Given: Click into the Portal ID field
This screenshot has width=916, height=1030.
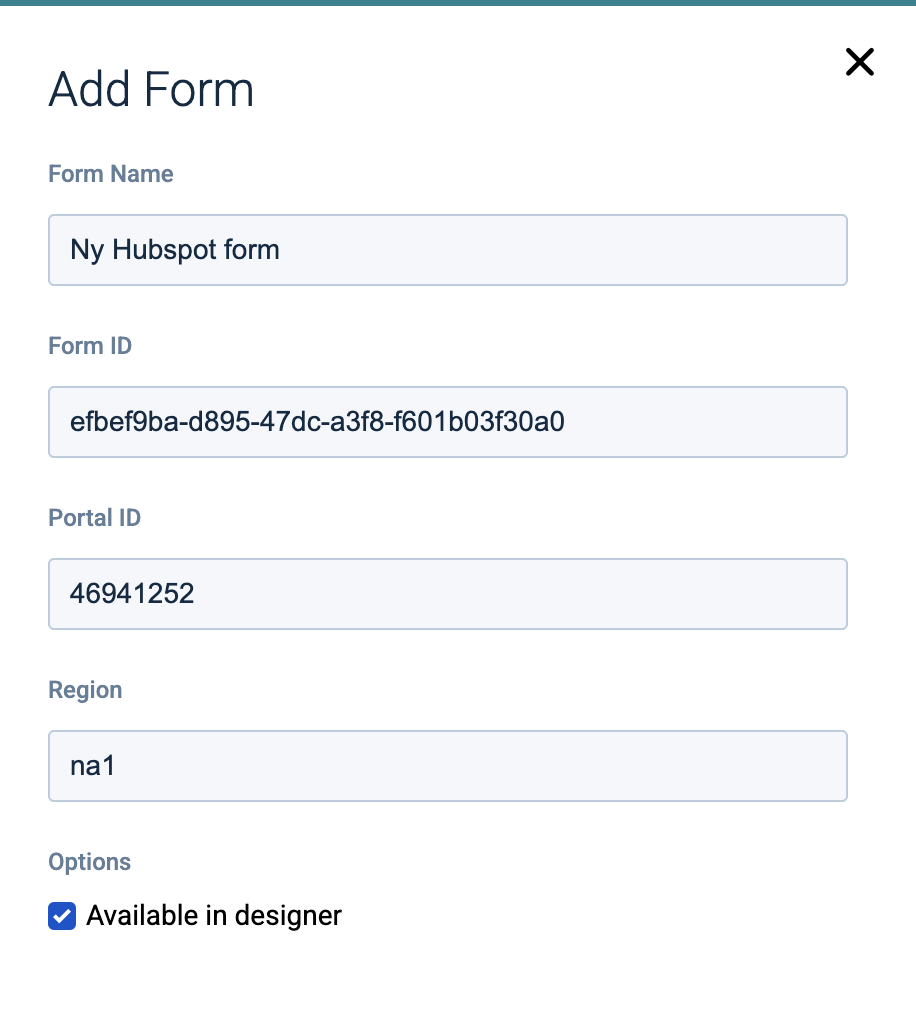Looking at the screenshot, I should (x=447, y=594).
